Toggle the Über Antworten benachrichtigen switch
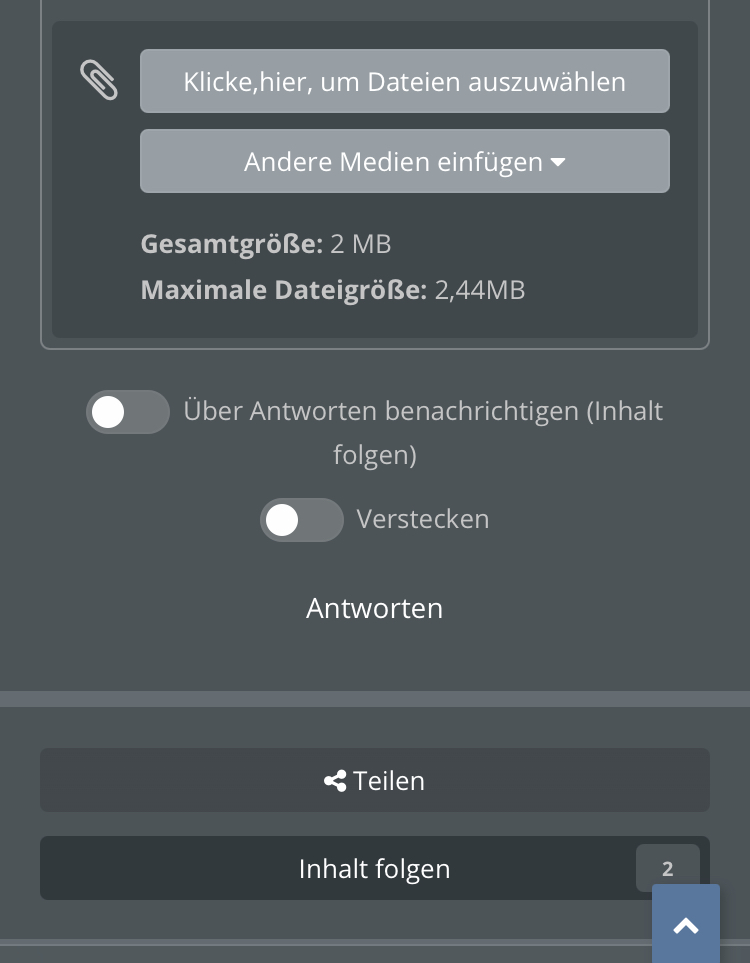Screen dimensions: 750x963 point(128,412)
